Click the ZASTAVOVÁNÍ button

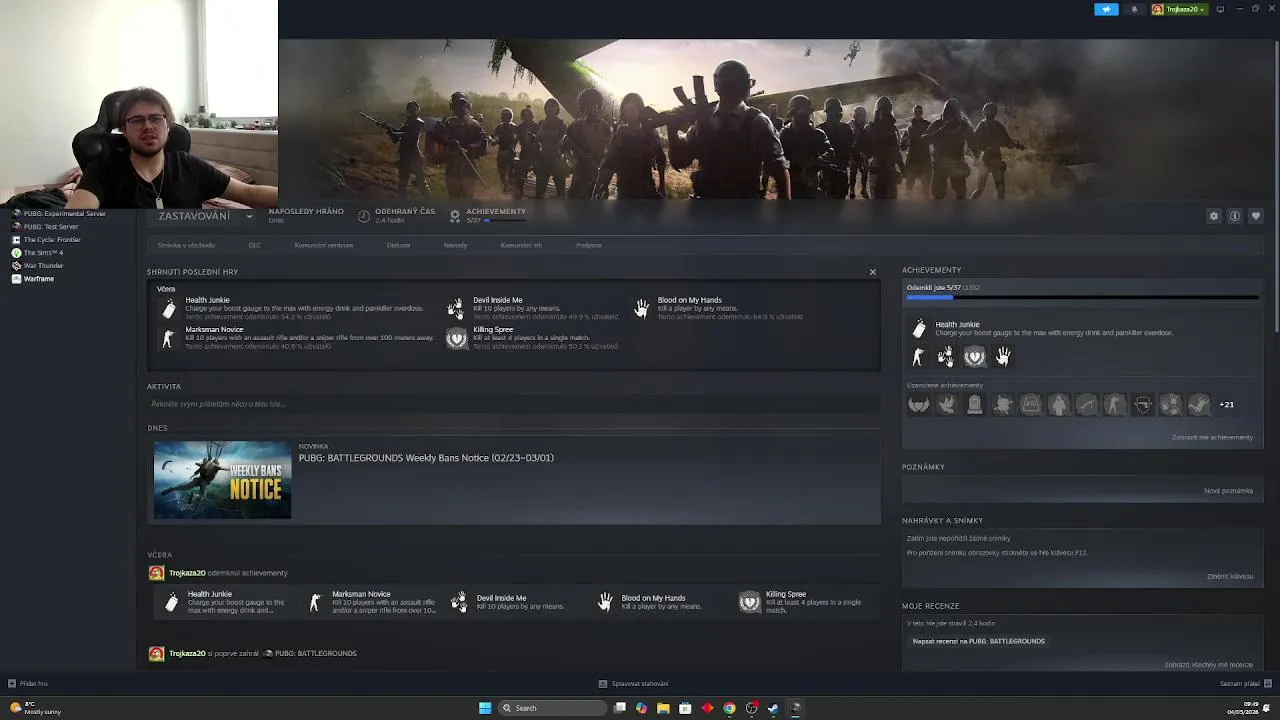click(194, 216)
